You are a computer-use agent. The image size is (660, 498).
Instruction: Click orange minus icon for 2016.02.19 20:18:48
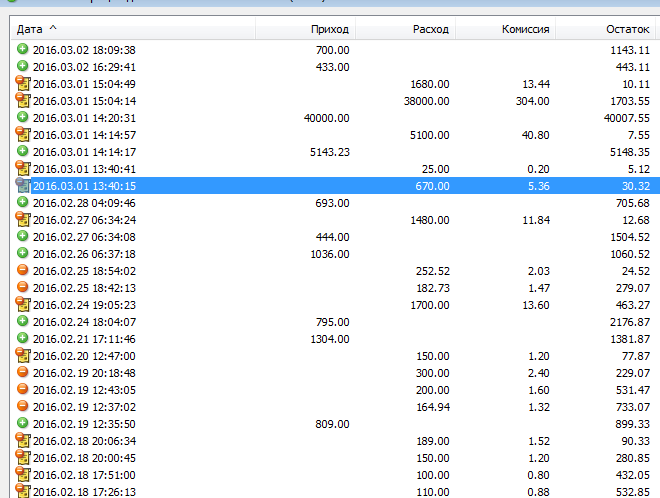tap(23, 372)
